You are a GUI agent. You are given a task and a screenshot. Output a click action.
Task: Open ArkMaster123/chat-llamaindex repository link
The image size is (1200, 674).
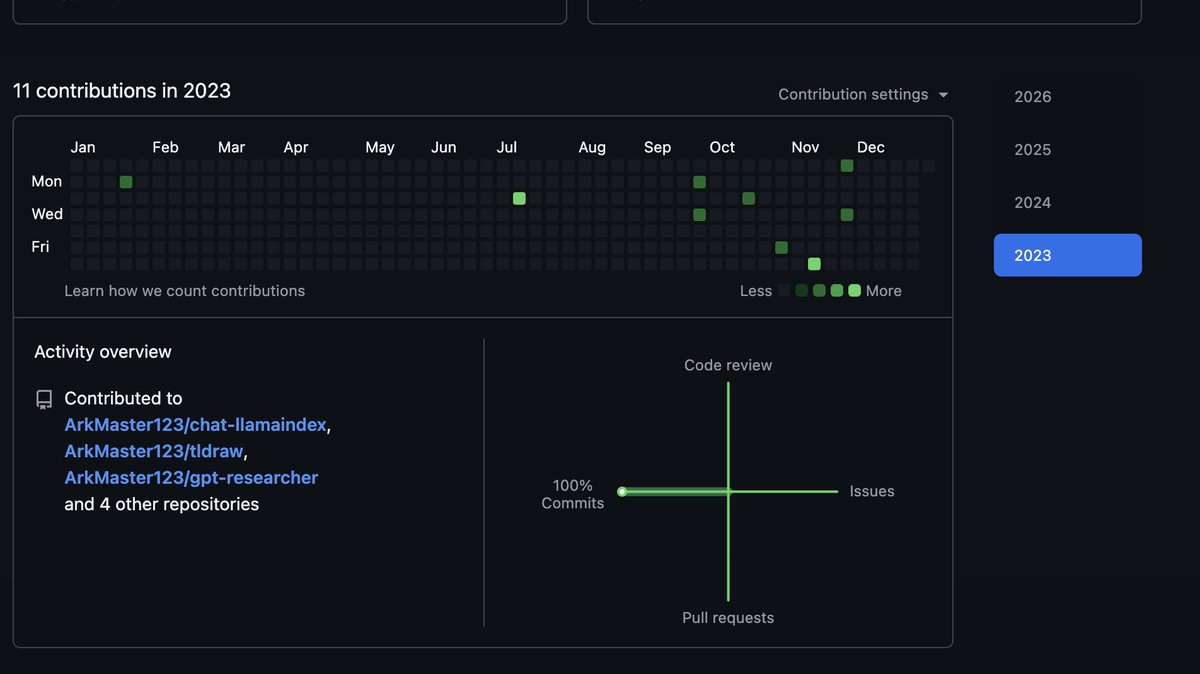(x=196, y=425)
